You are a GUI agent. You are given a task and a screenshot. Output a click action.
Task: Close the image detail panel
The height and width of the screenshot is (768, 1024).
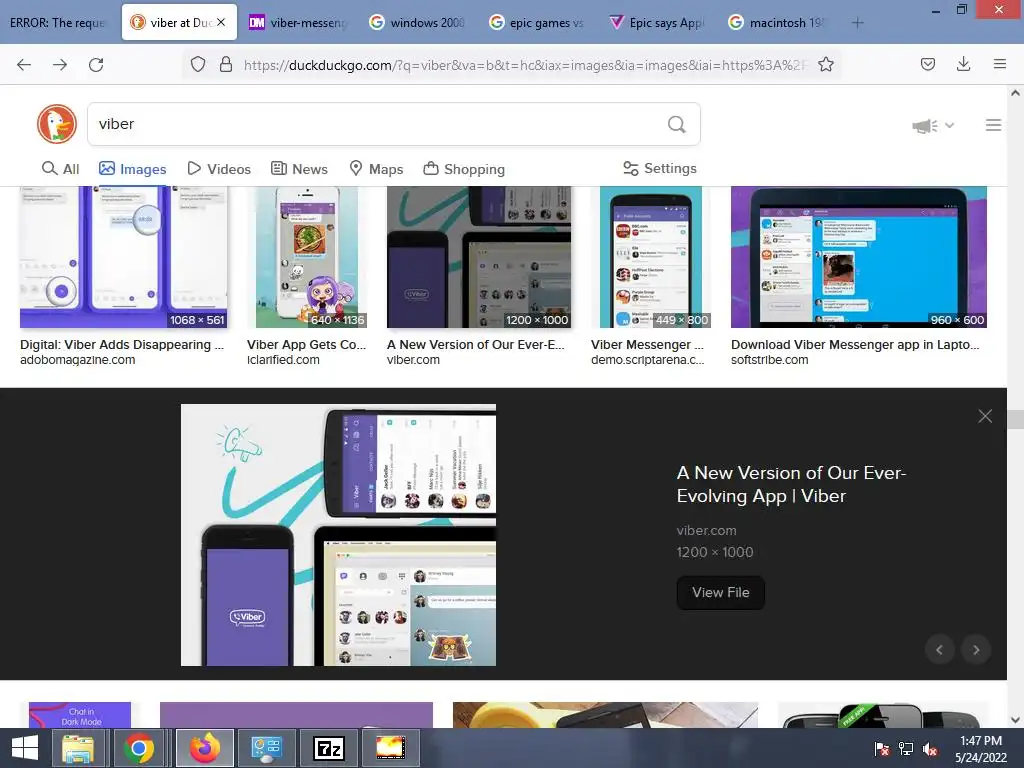[985, 416]
